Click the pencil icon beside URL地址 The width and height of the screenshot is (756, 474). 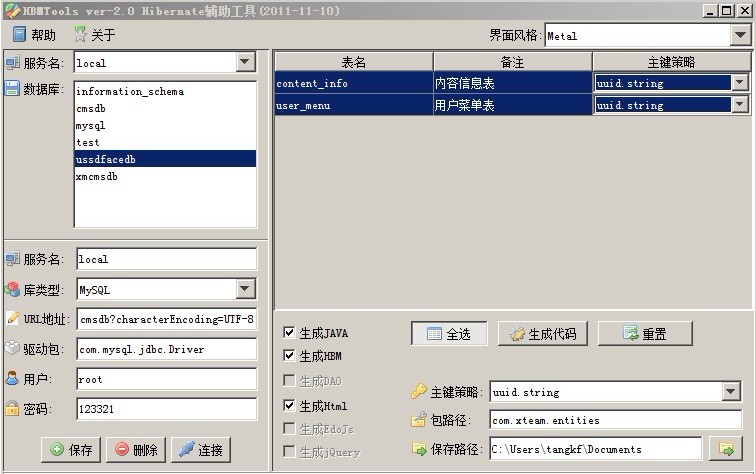(x=13, y=318)
